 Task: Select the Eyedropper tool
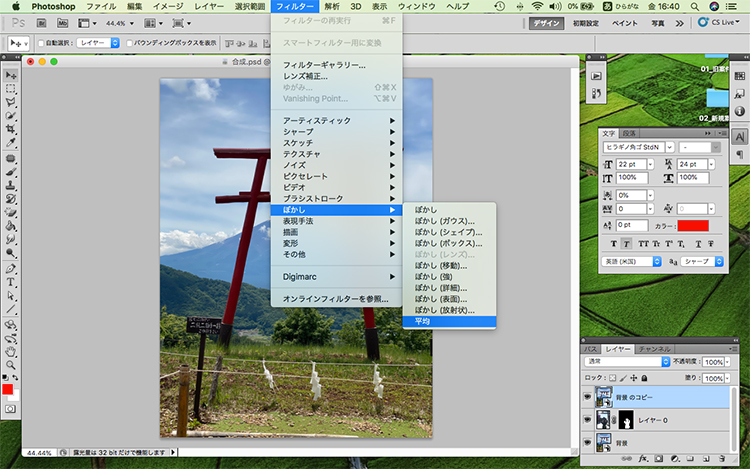point(11,142)
